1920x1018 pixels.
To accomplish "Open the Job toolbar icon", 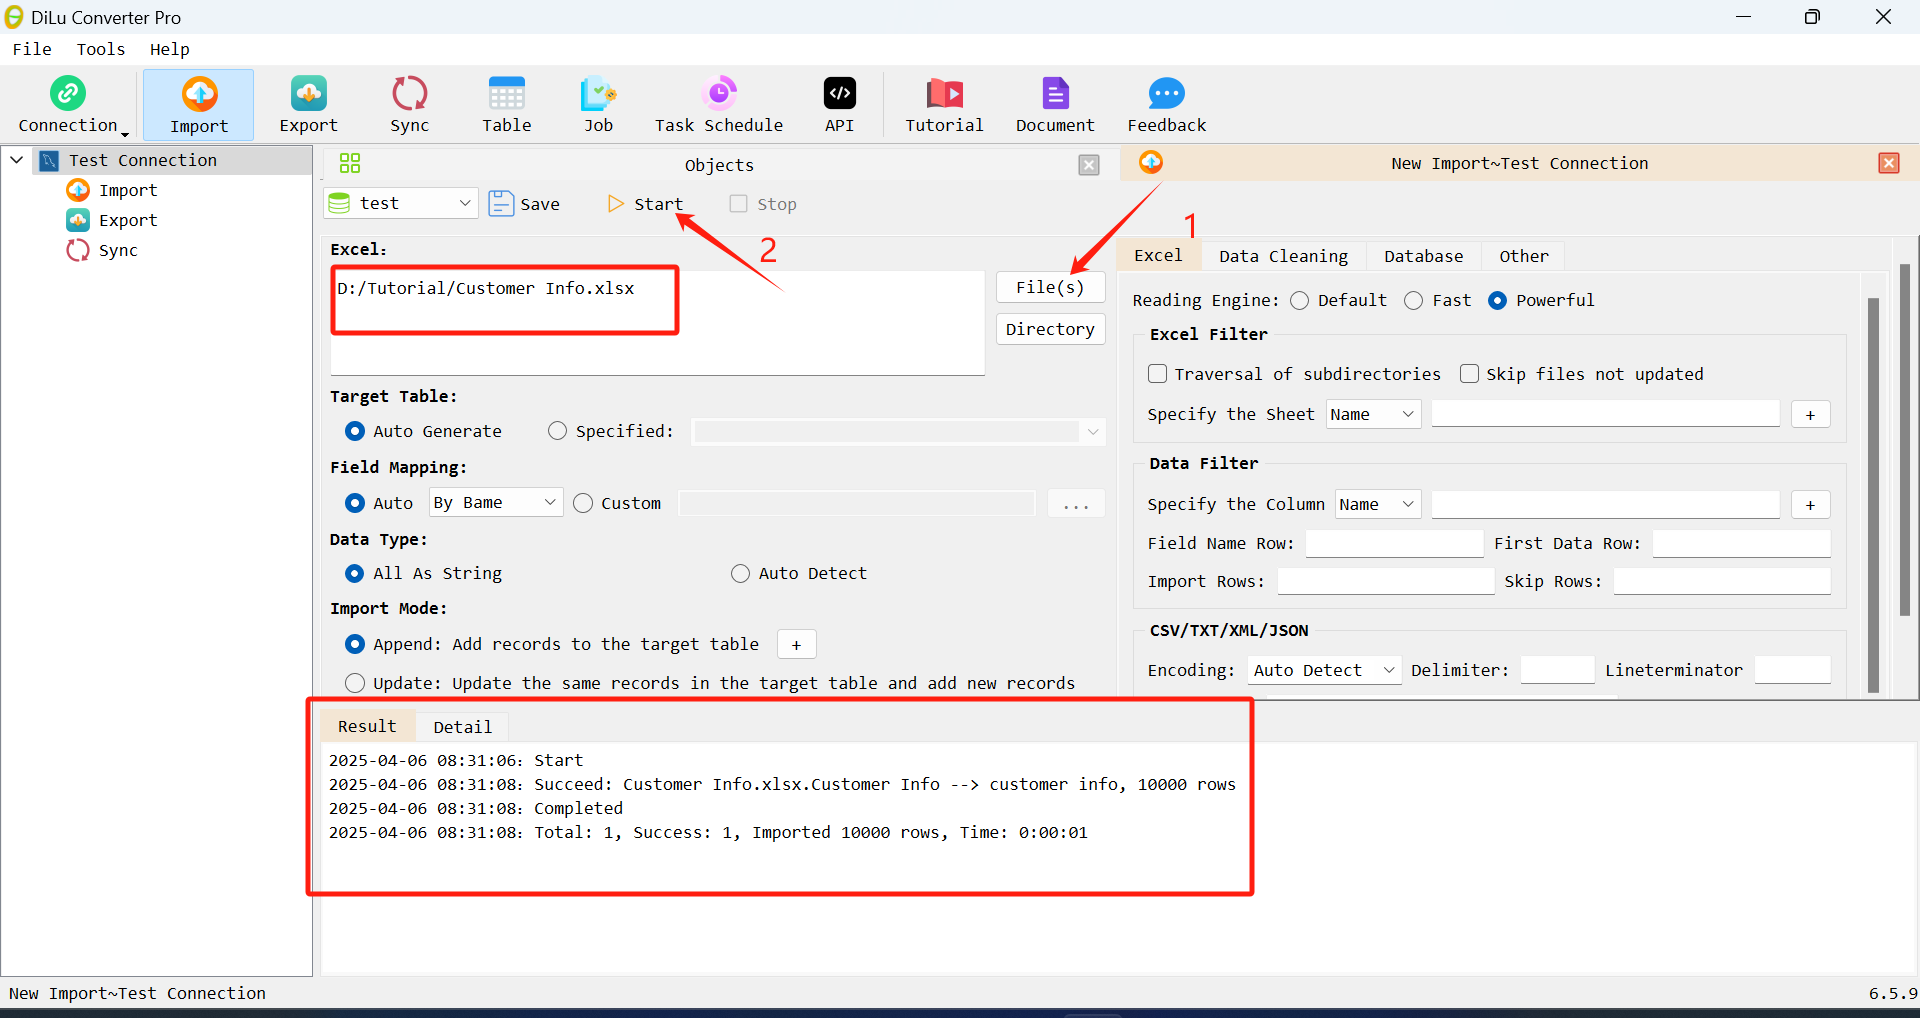I will pos(598,93).
